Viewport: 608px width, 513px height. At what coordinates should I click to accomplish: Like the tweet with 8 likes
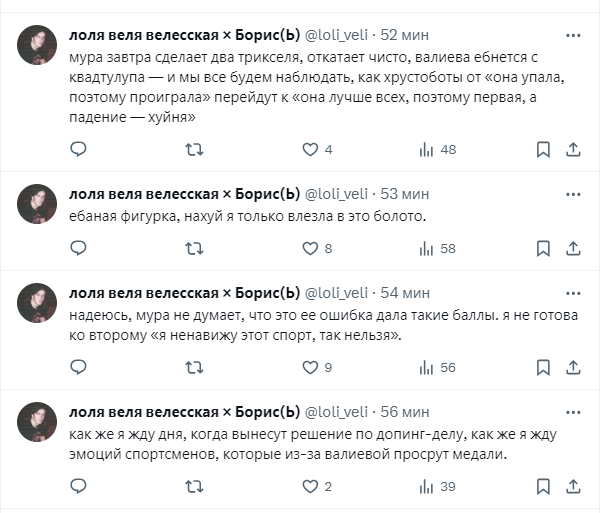(310, 248)
